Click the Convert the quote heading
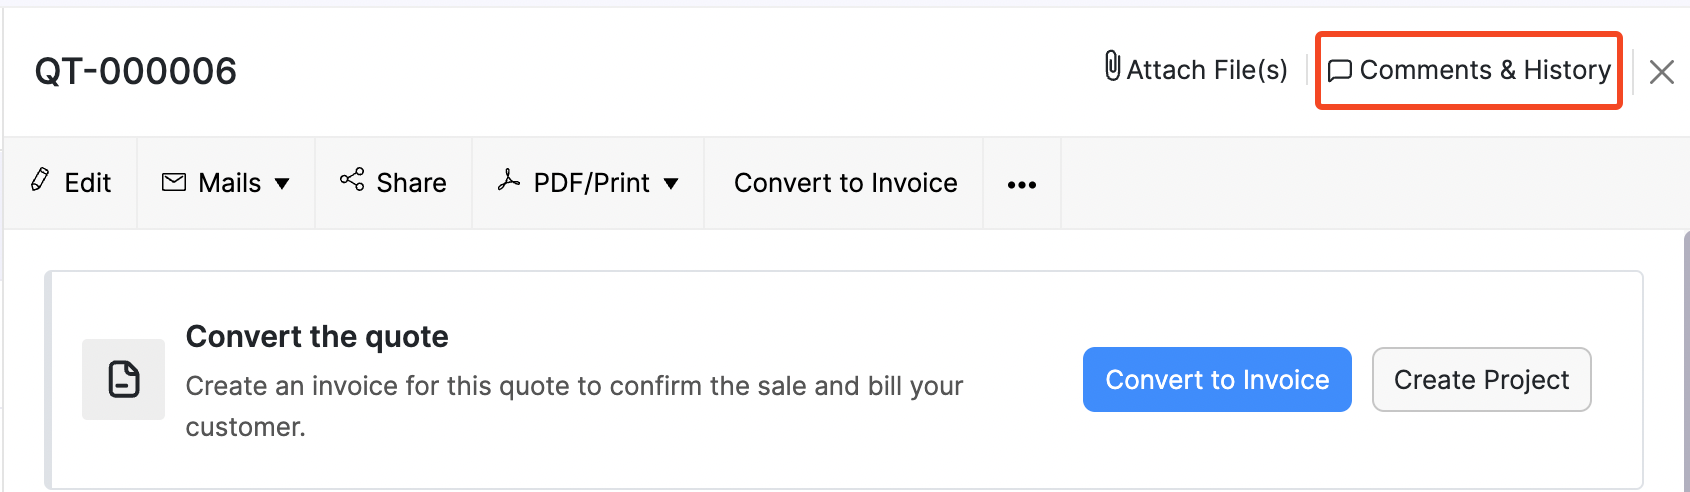1690x492 pixels. tap(317, 337)
